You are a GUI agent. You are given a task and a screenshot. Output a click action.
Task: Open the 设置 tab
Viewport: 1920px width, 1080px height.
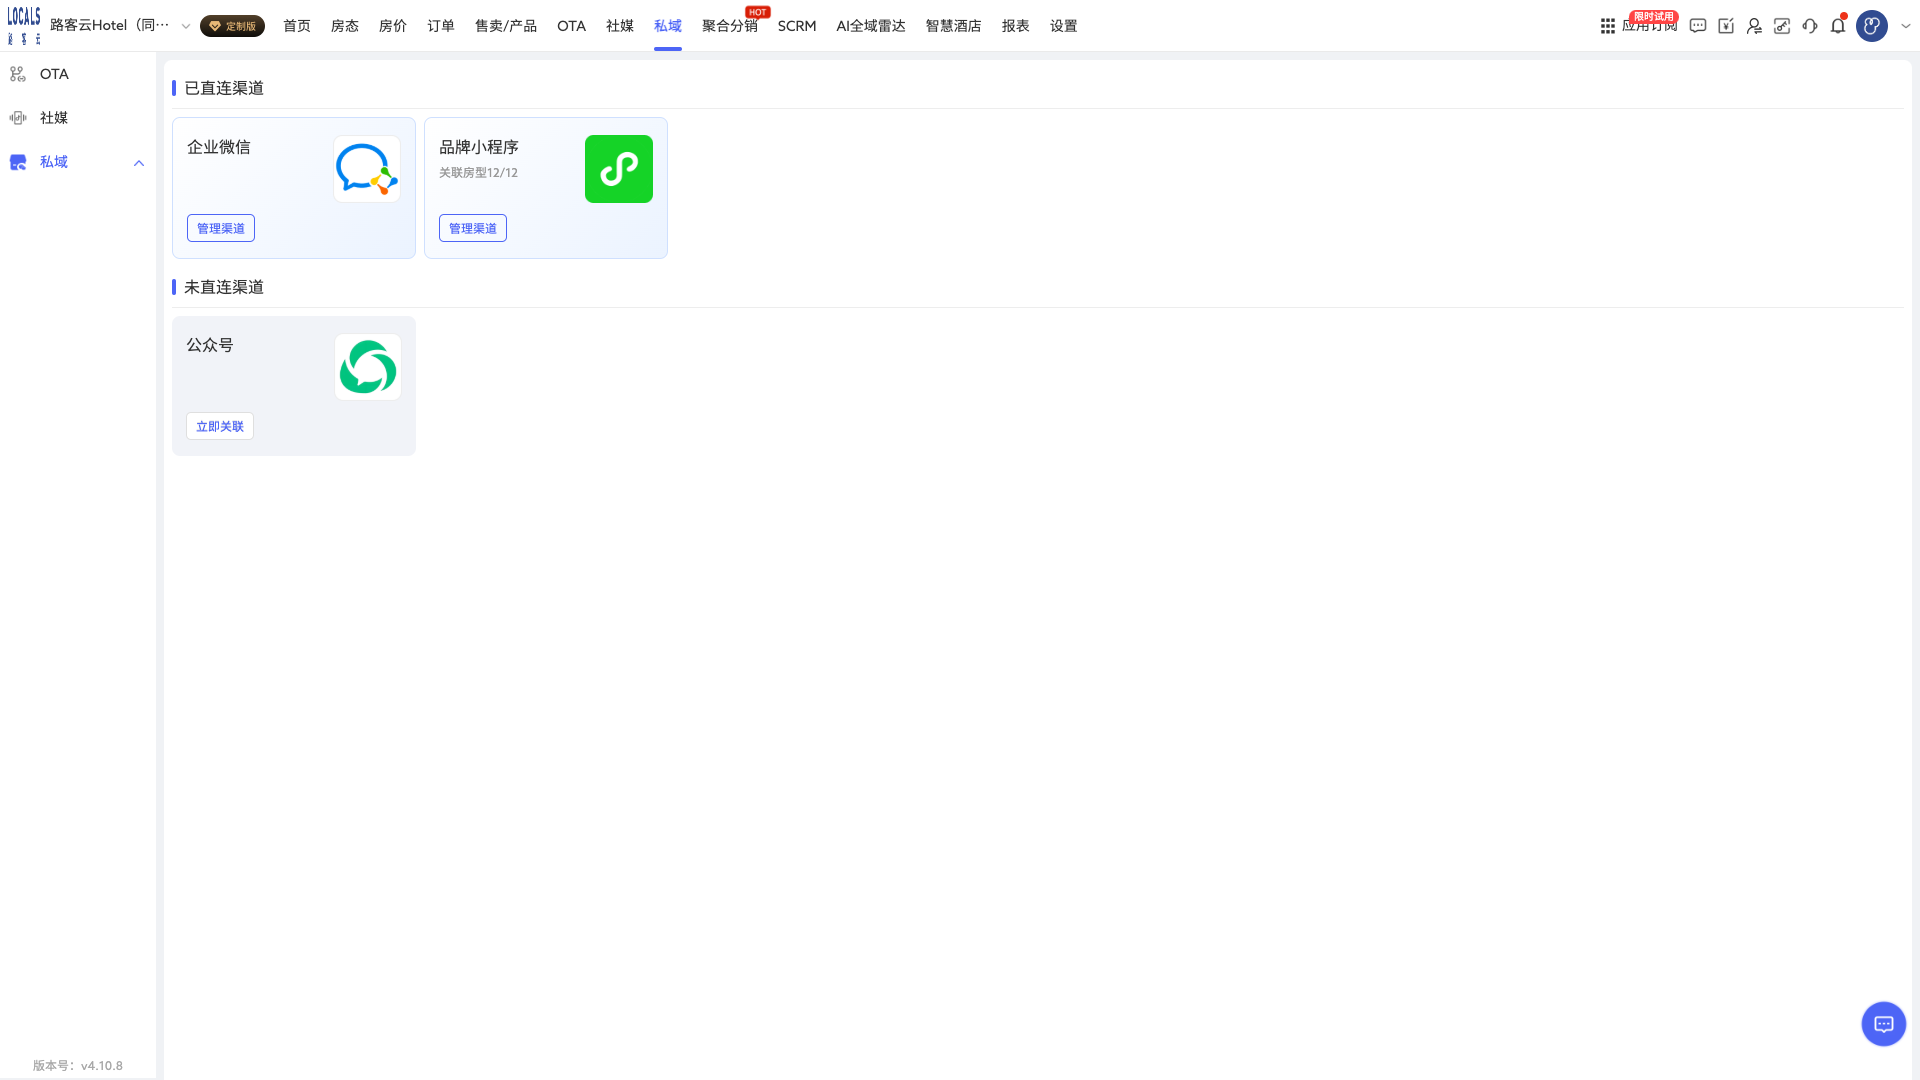point(1064,26)
